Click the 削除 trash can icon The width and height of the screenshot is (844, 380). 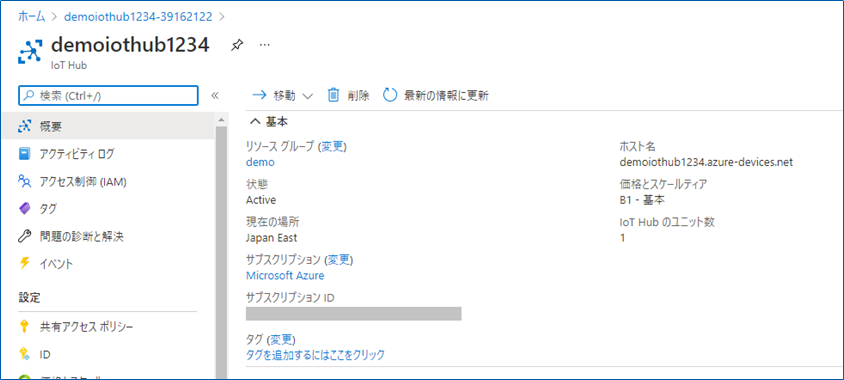click(333, 95)
